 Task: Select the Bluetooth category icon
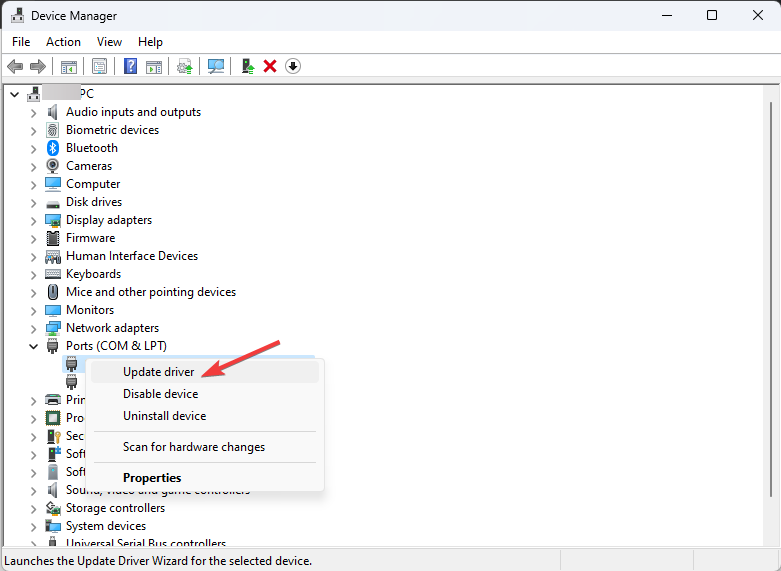click(x=53, y=148)
